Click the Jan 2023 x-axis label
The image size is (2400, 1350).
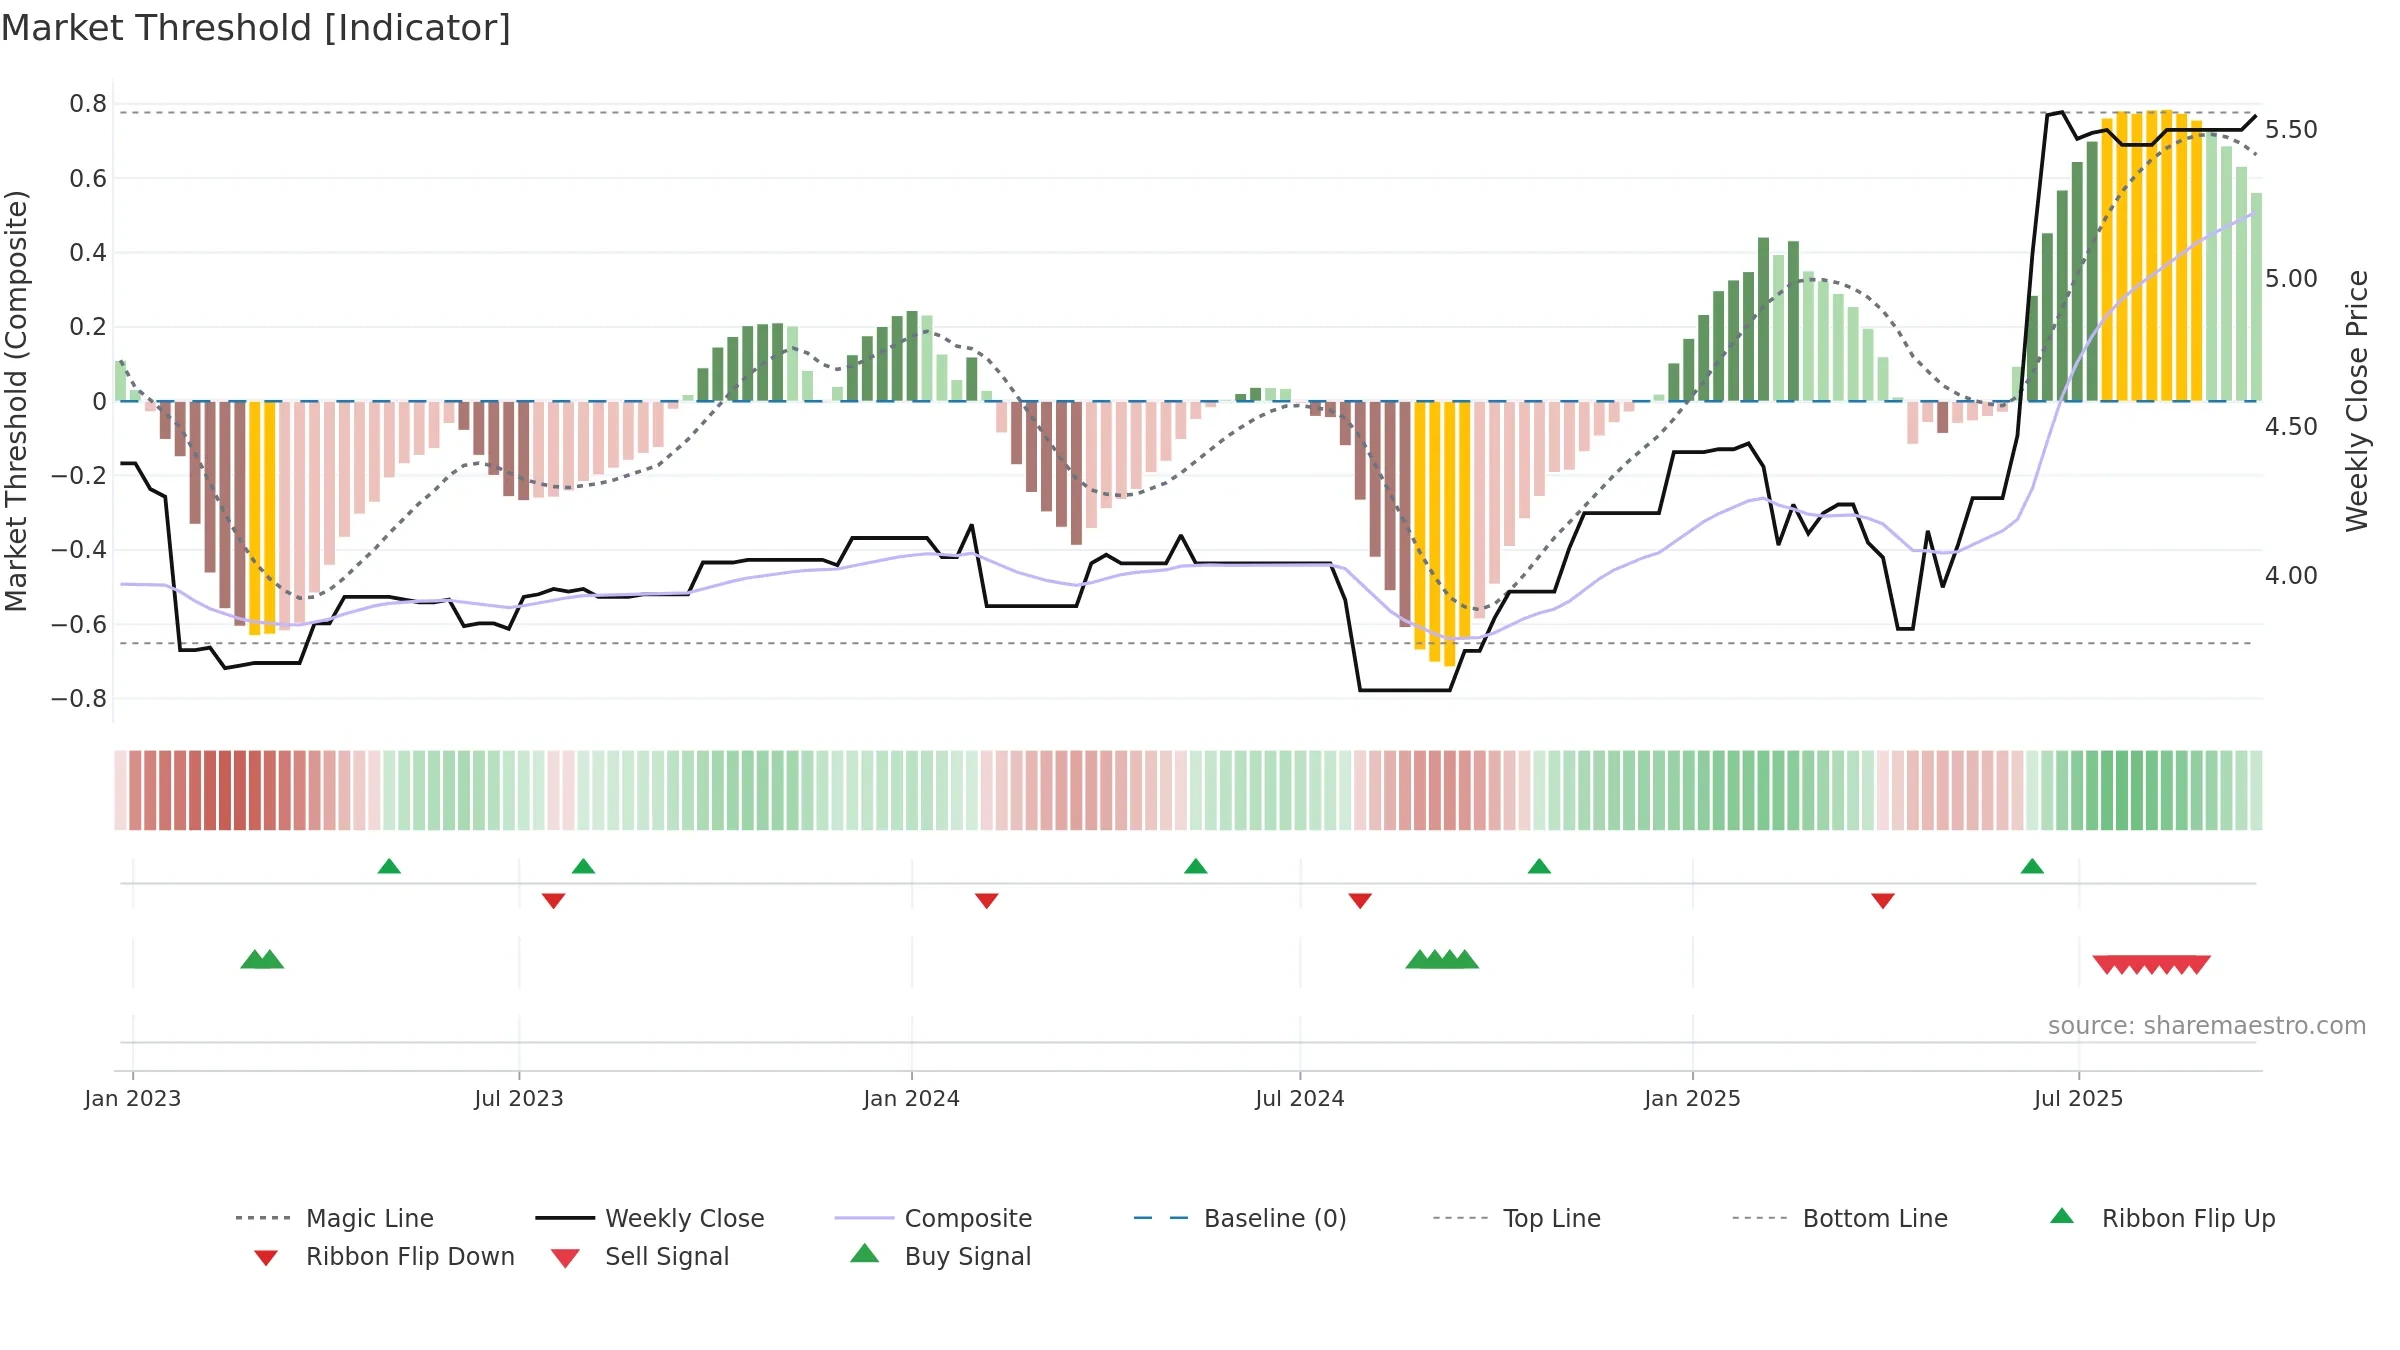[133, 1098]
